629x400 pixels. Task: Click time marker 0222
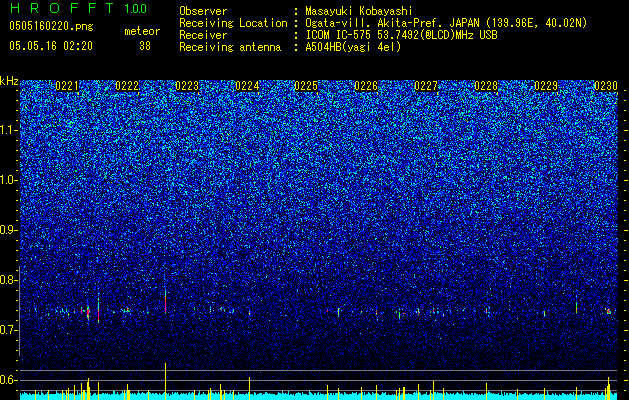[127, 86]
